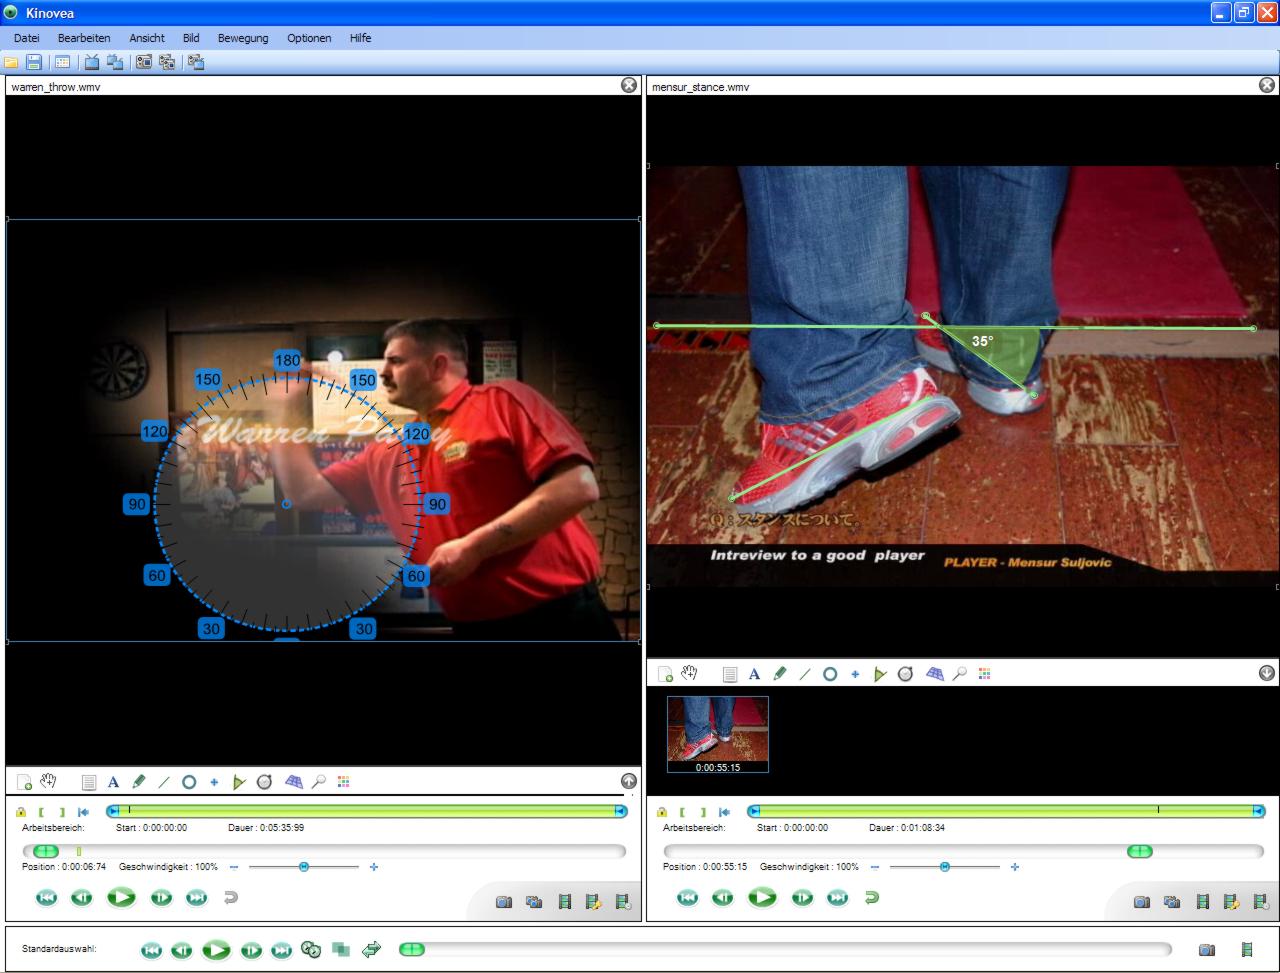Toggle synchronization in common controls bar
This screenshot has height=973, width=1280.
point(311,949)
